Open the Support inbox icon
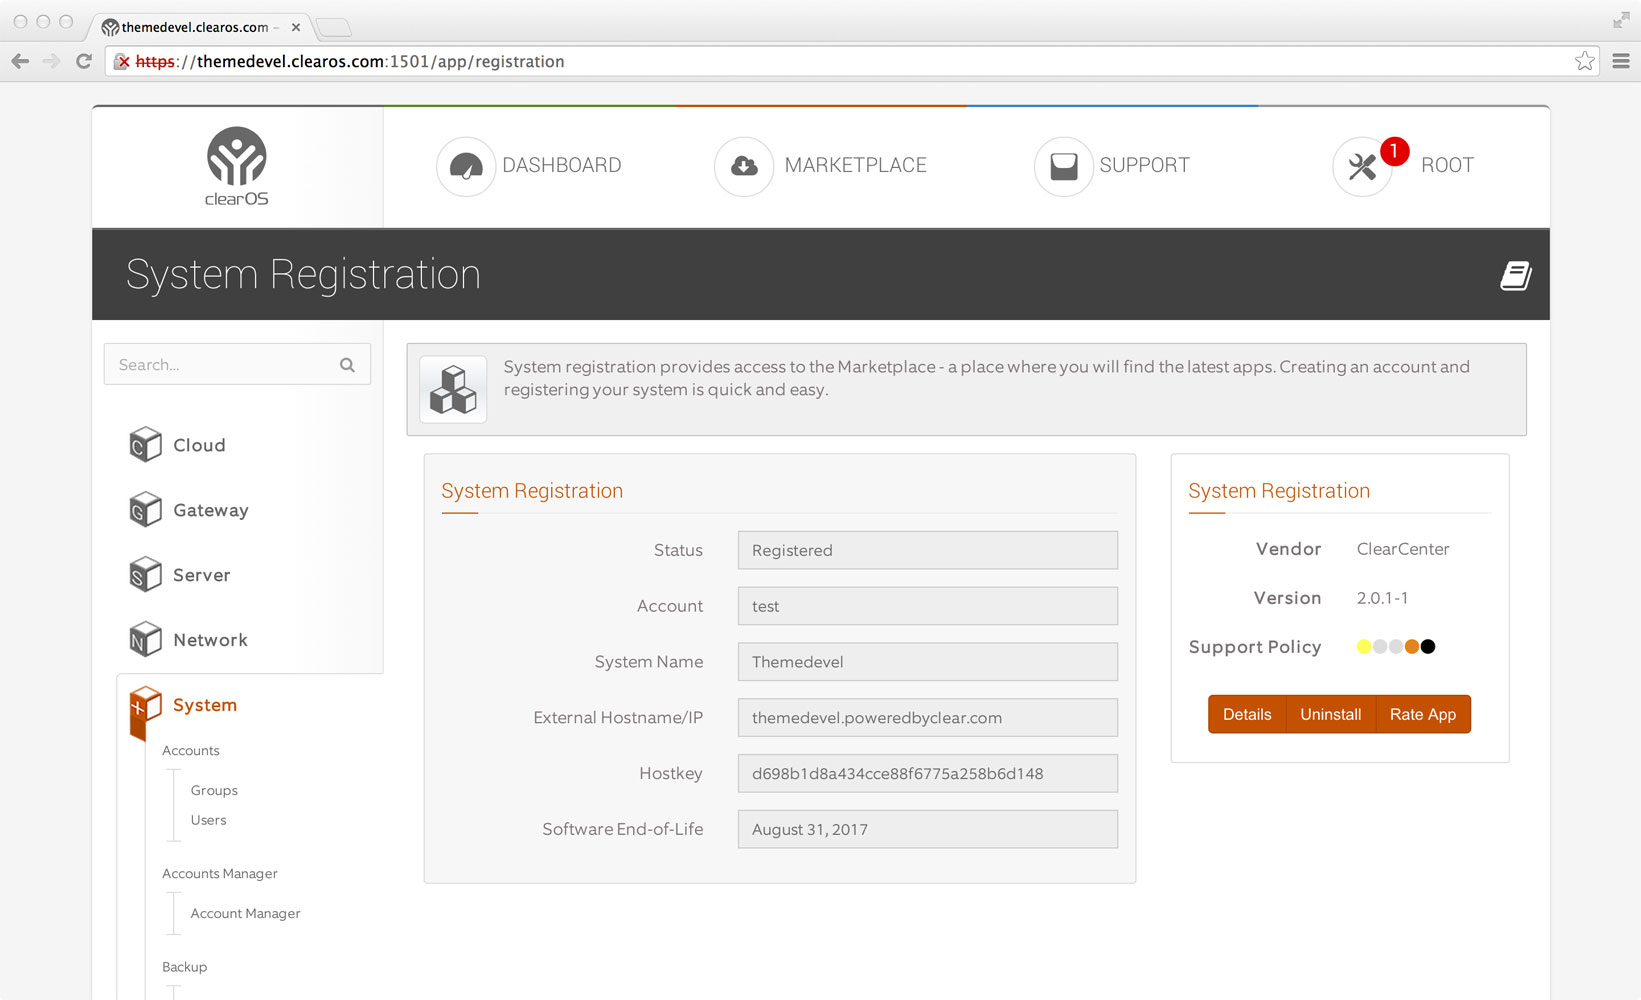Viewport: 1641px width, 1000px height. coord(1064,166)
